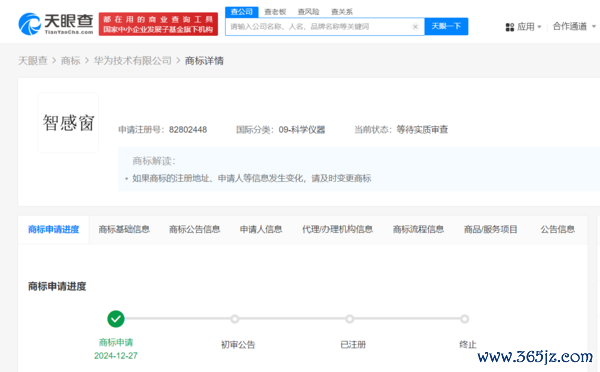
Task: Click the 初审公告 step label
Action: [238, 345]
